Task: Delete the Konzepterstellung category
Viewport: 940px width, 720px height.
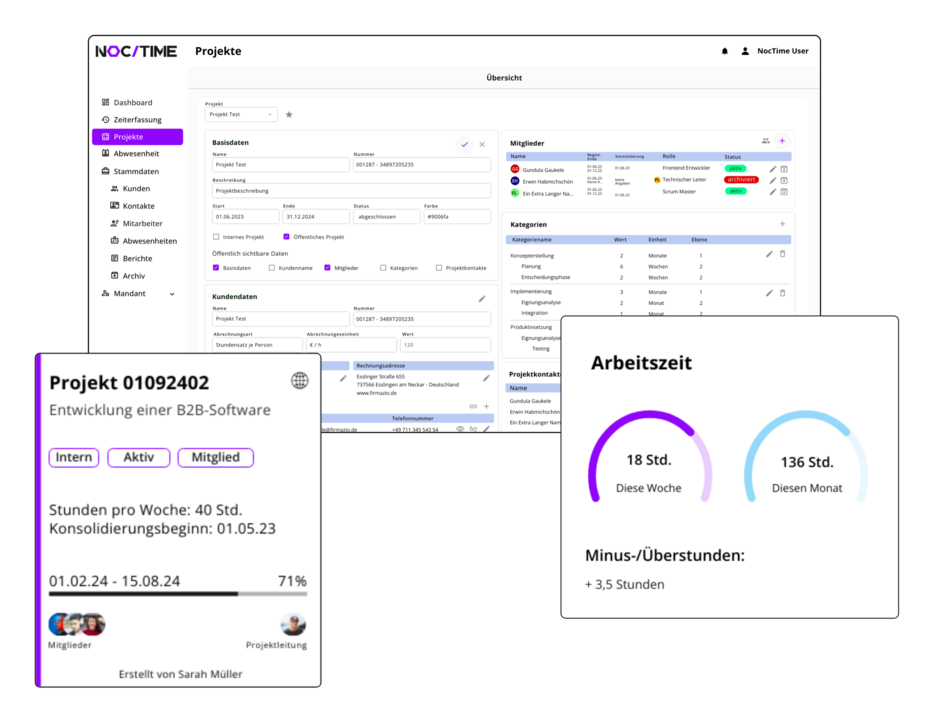Action: (783, 255)
